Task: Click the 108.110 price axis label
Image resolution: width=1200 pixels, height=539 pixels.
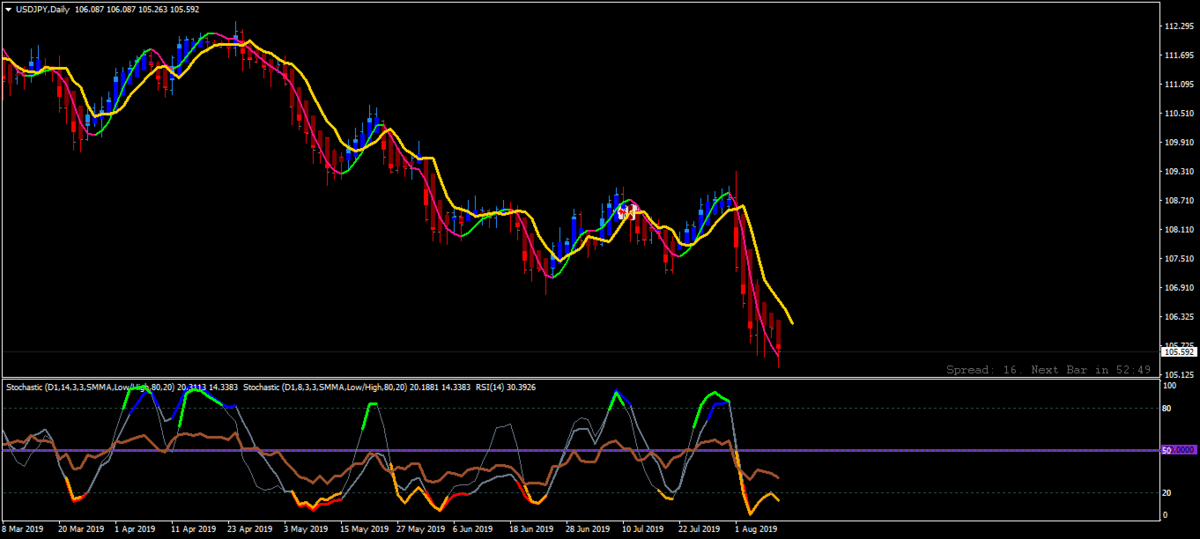Action: pos(1177,230)
